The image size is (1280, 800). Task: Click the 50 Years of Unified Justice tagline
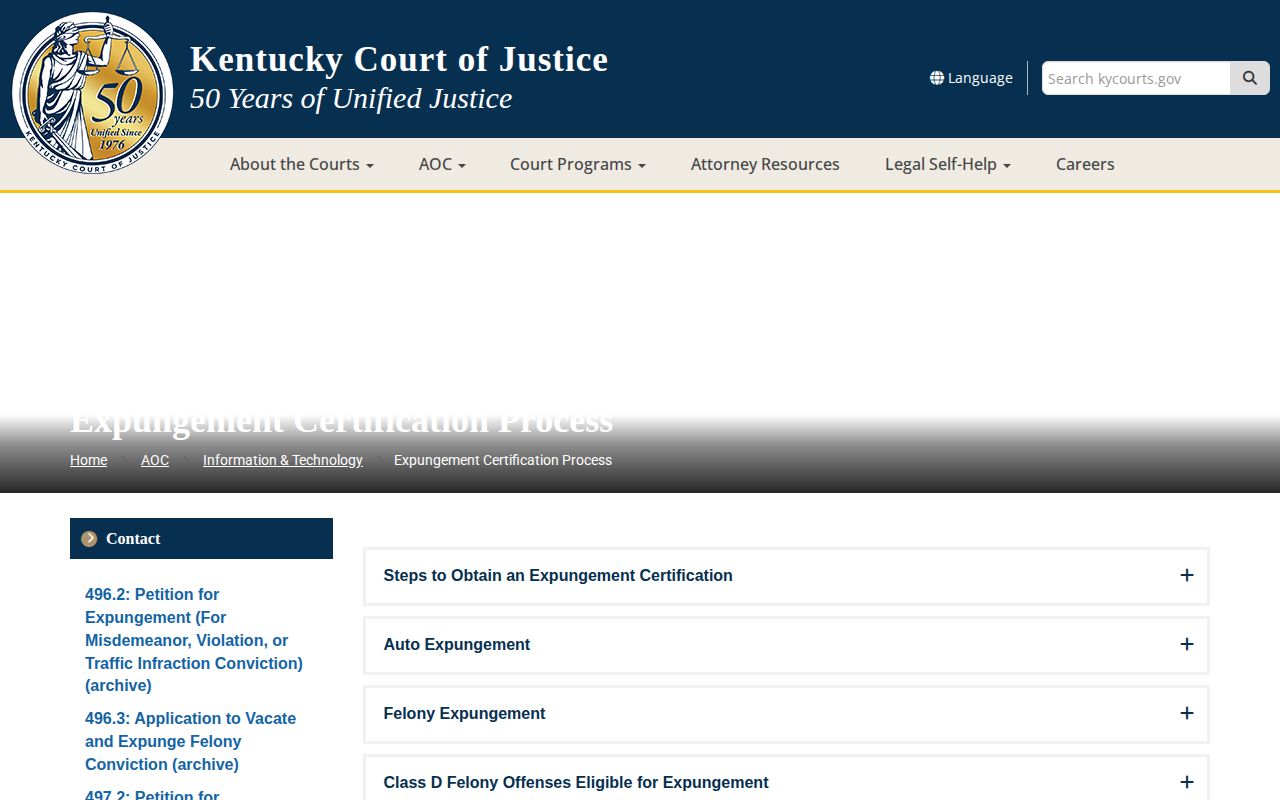tap(351, 98)
